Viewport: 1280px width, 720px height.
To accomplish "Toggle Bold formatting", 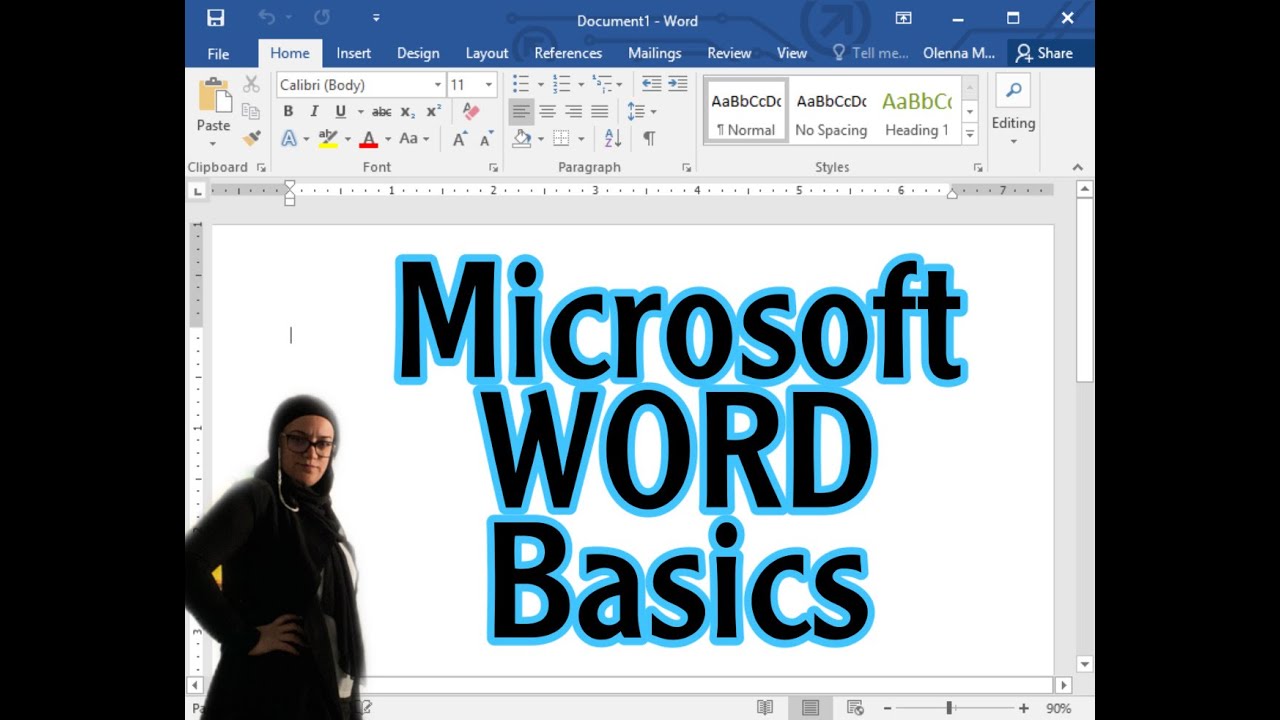I will [x=288, y=112].
